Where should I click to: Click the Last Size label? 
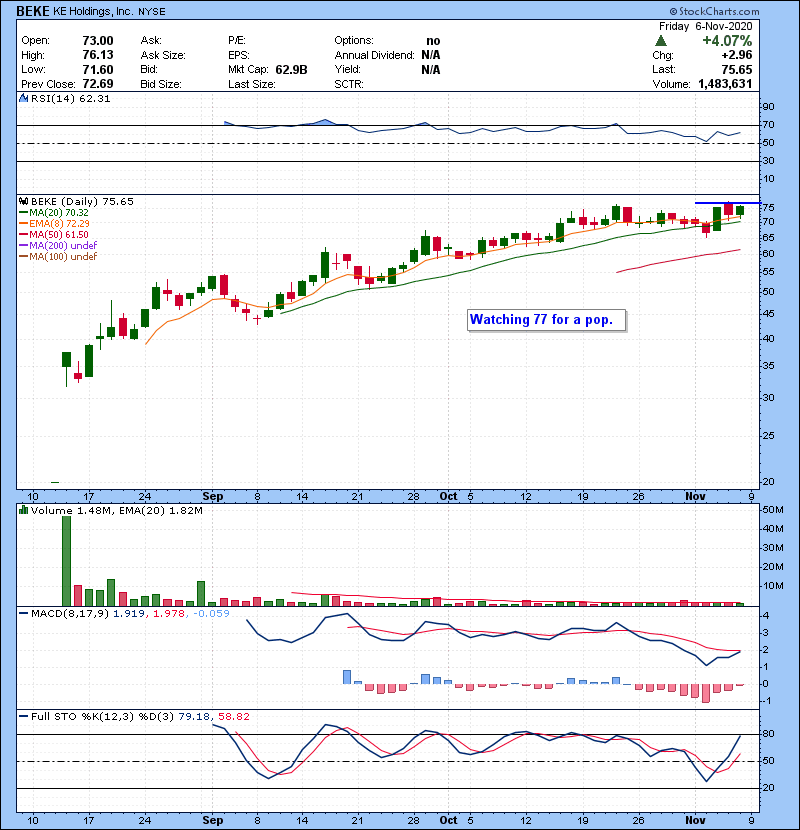[x=251, y=84]
